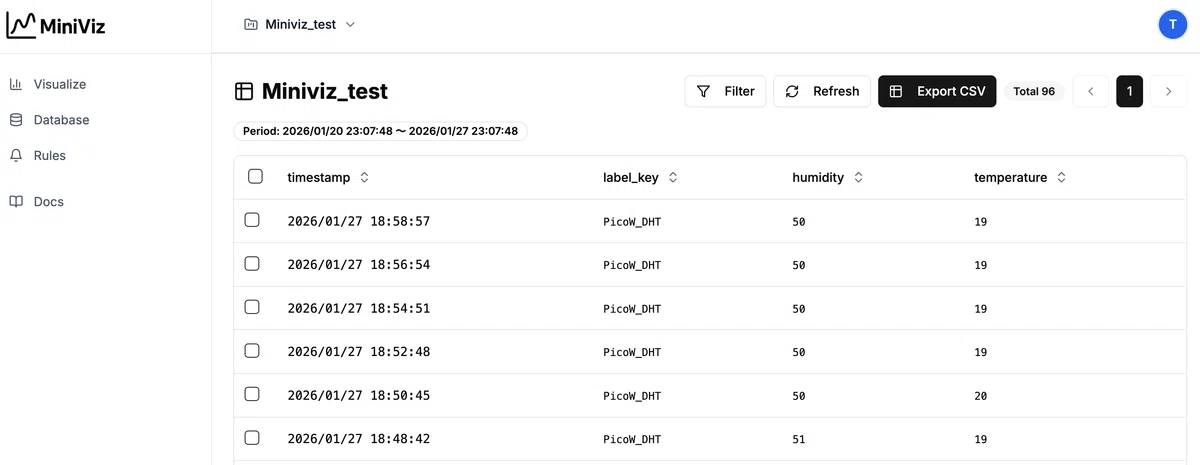Click the MiniViz logo icon

coord(21,26)
